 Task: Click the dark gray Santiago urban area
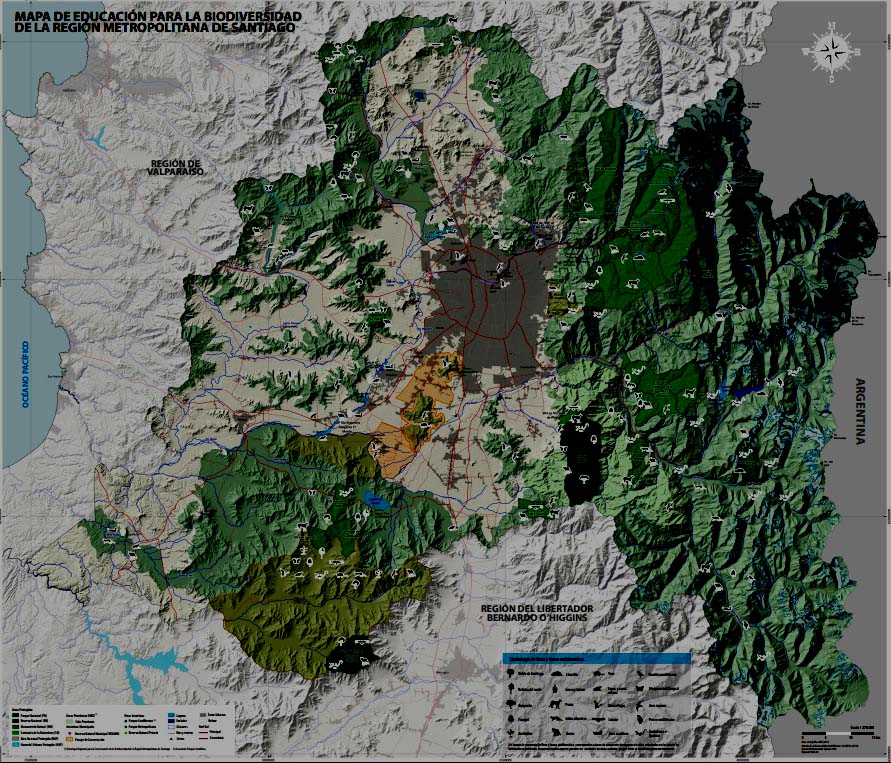(488, 310)
